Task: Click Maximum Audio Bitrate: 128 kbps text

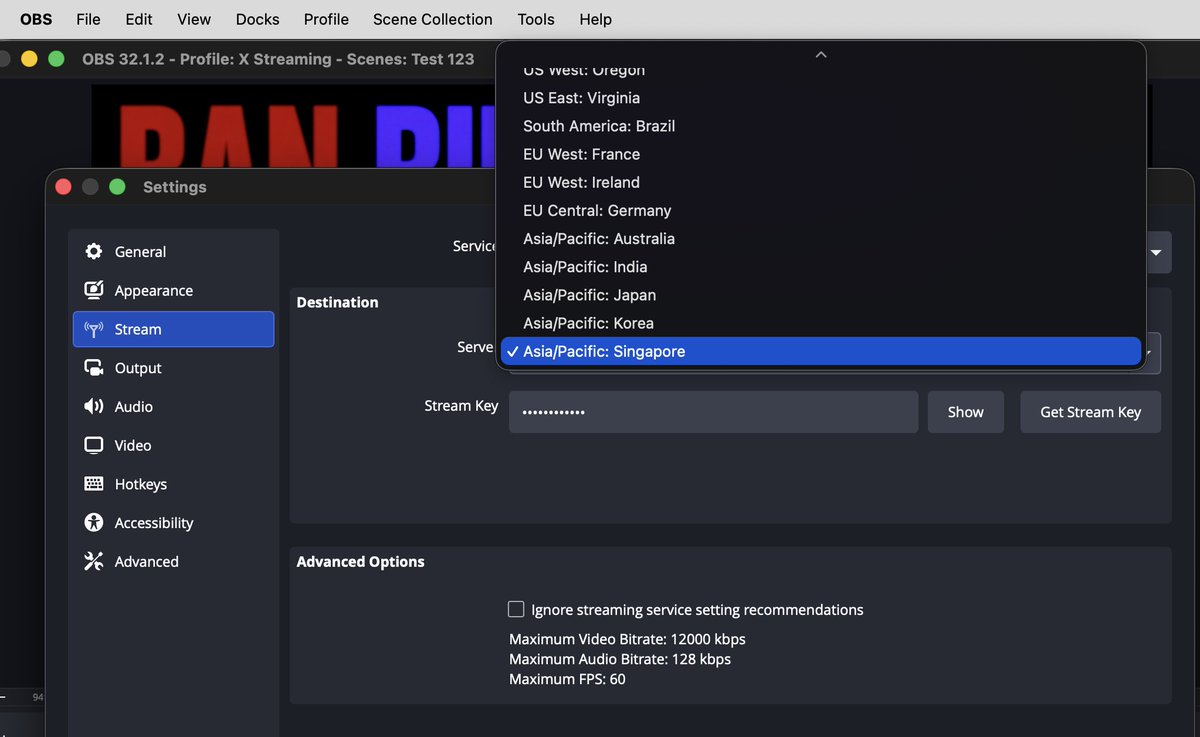Action: 620,659
